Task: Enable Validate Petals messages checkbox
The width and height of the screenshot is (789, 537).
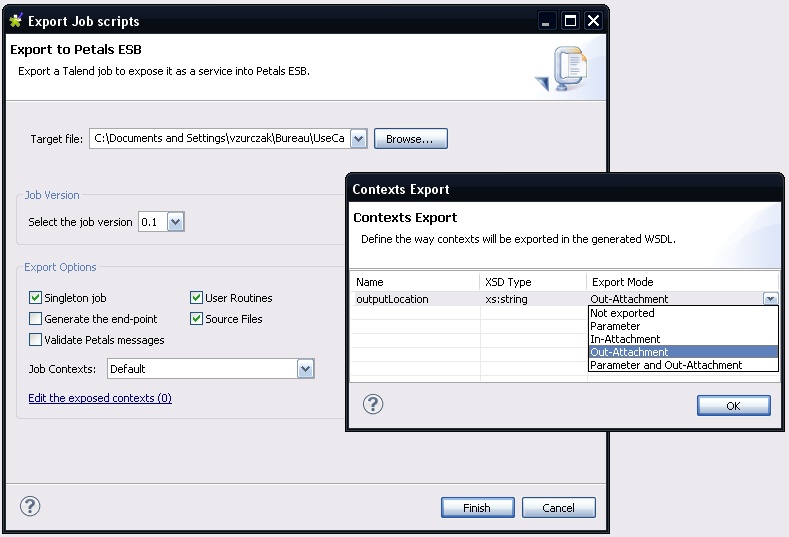Action: (36, 340)
